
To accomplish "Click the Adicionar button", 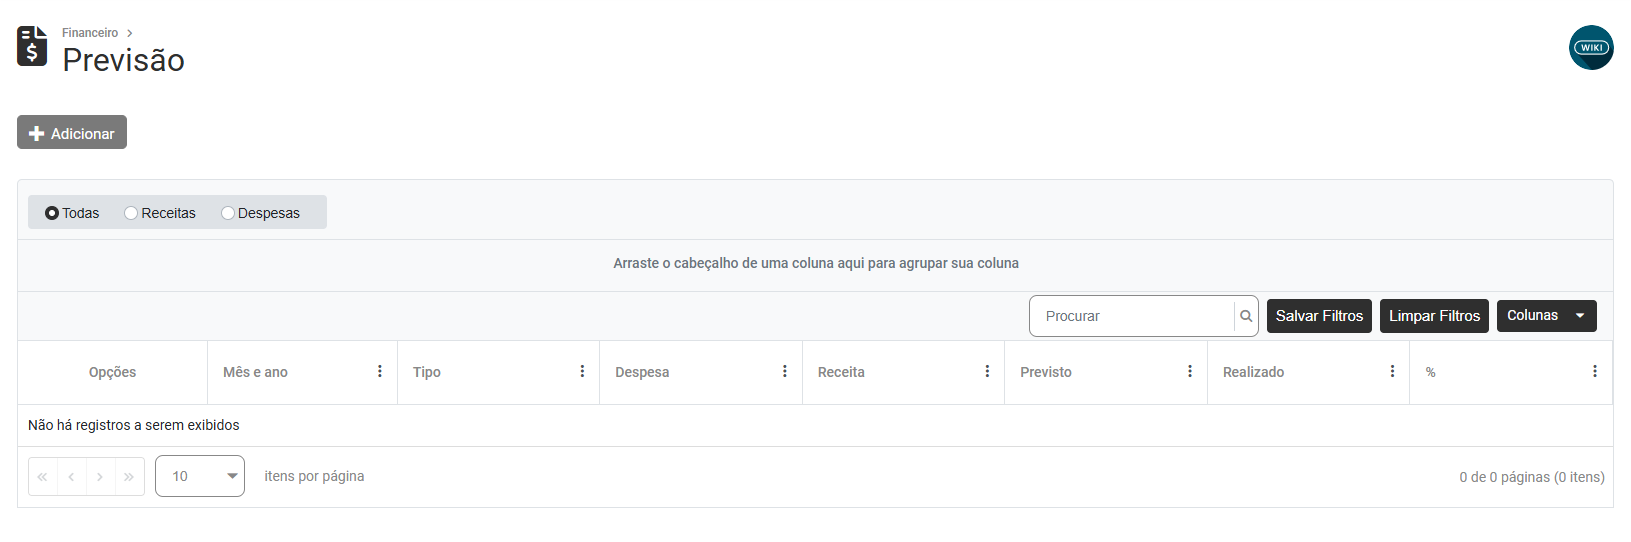I will click(72, 133).
